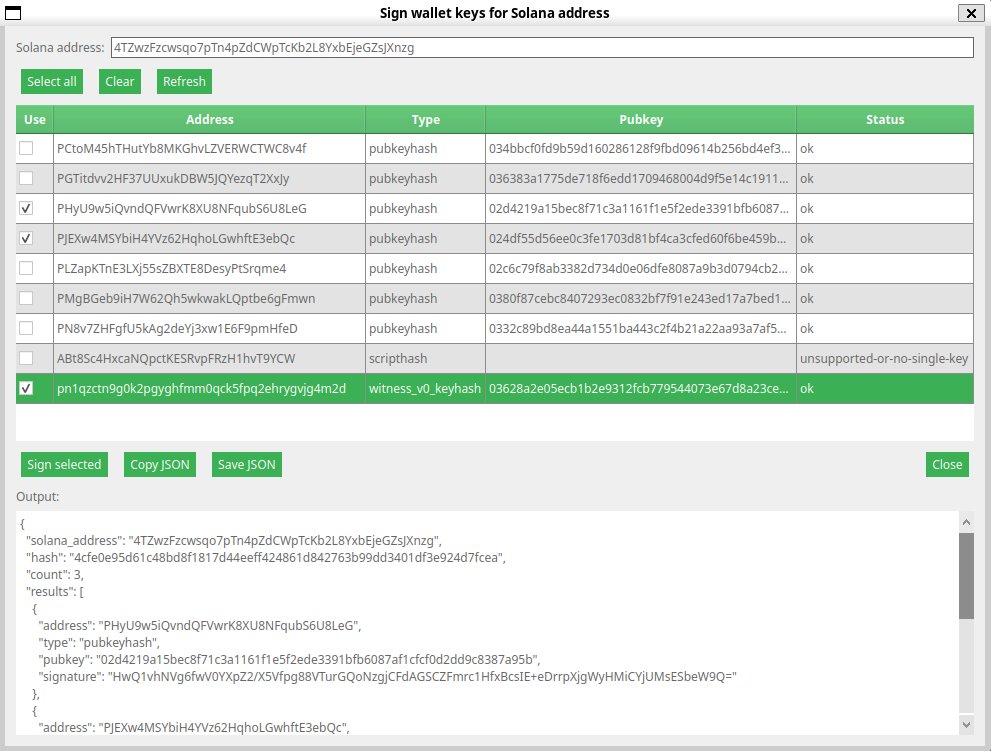Select address ABt8Sc4HxcaNQpctKESRvpFRzH1hvT9YCW cell
991x751 pixels.
point(209,358)
